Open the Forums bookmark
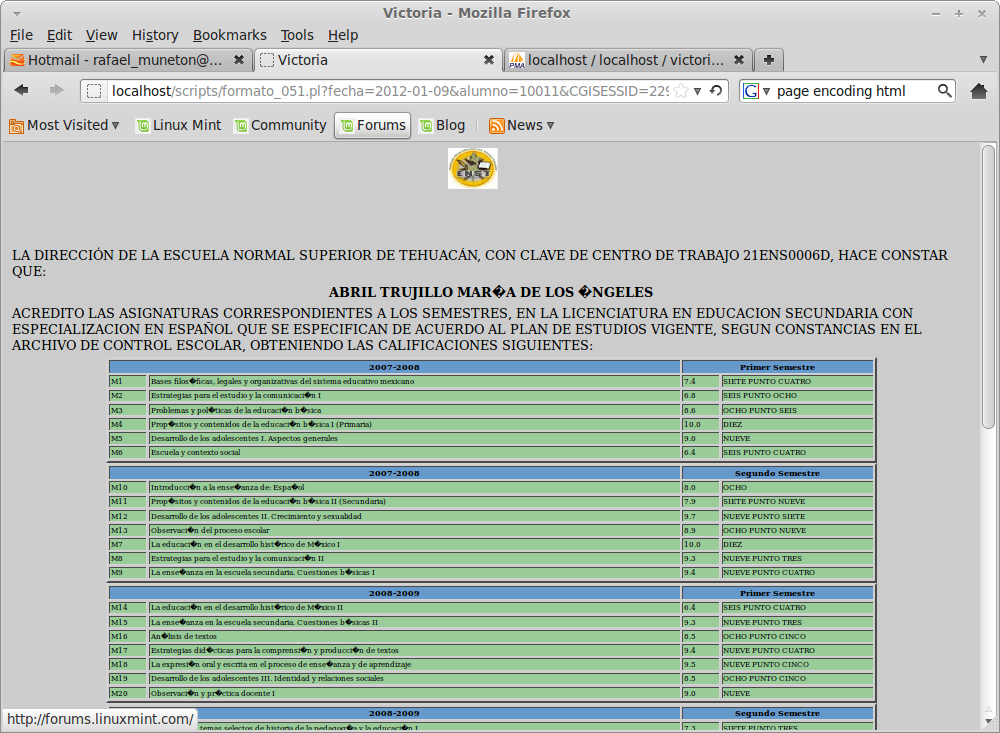 pos(373,126)
